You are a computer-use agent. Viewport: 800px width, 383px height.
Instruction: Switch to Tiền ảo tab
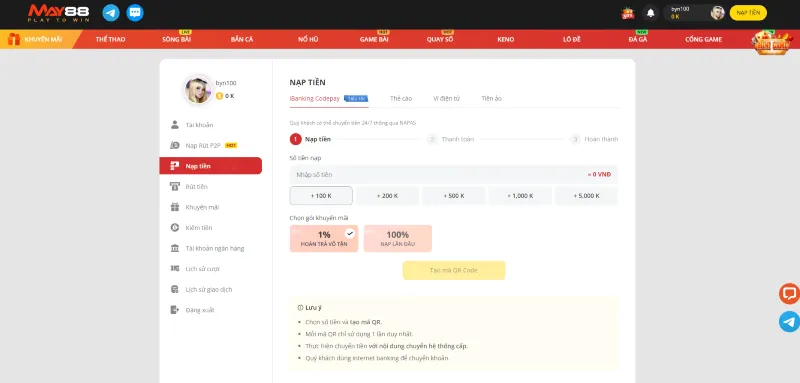(491, 98)
